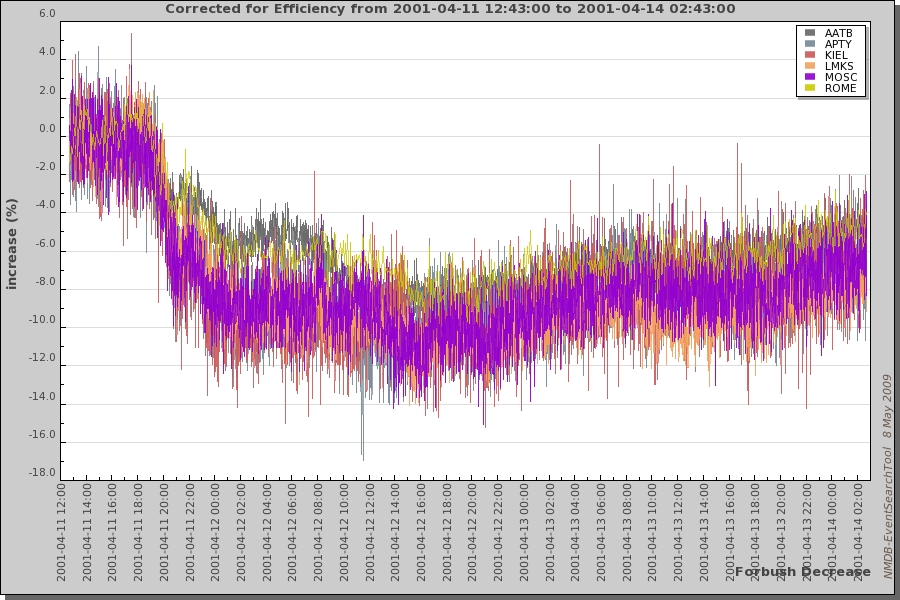
Task: Click the chart title 'Corrected for Efficiency'
Action: click(450, 9)
